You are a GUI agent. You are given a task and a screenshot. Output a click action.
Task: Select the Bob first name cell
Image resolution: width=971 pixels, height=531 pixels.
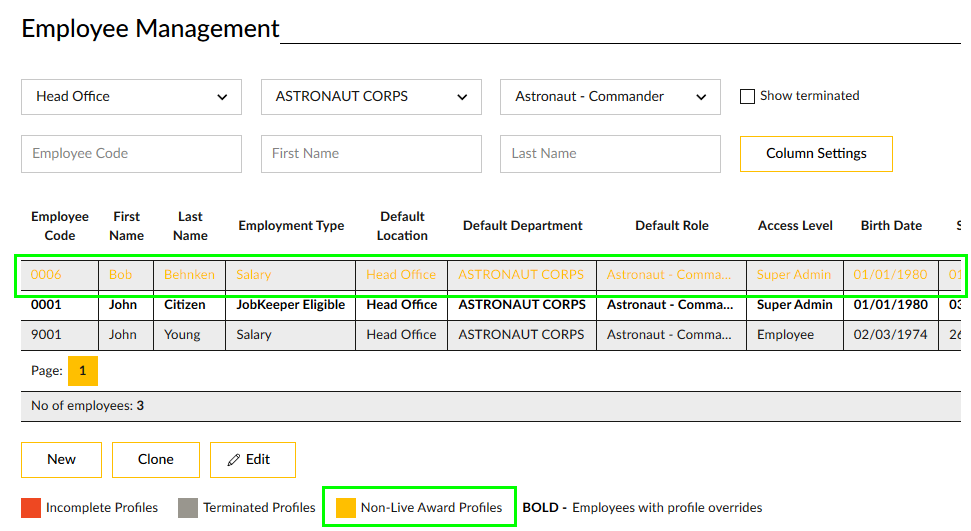point(126,274)
